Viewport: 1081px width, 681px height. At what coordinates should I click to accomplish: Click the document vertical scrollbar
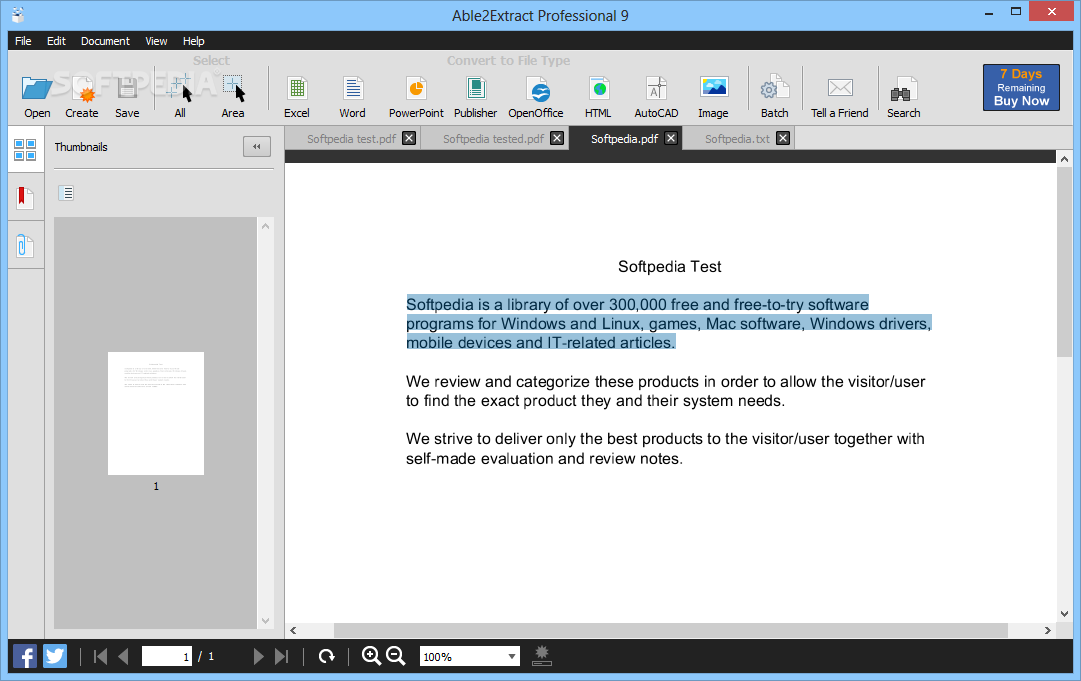(1064, 262)
